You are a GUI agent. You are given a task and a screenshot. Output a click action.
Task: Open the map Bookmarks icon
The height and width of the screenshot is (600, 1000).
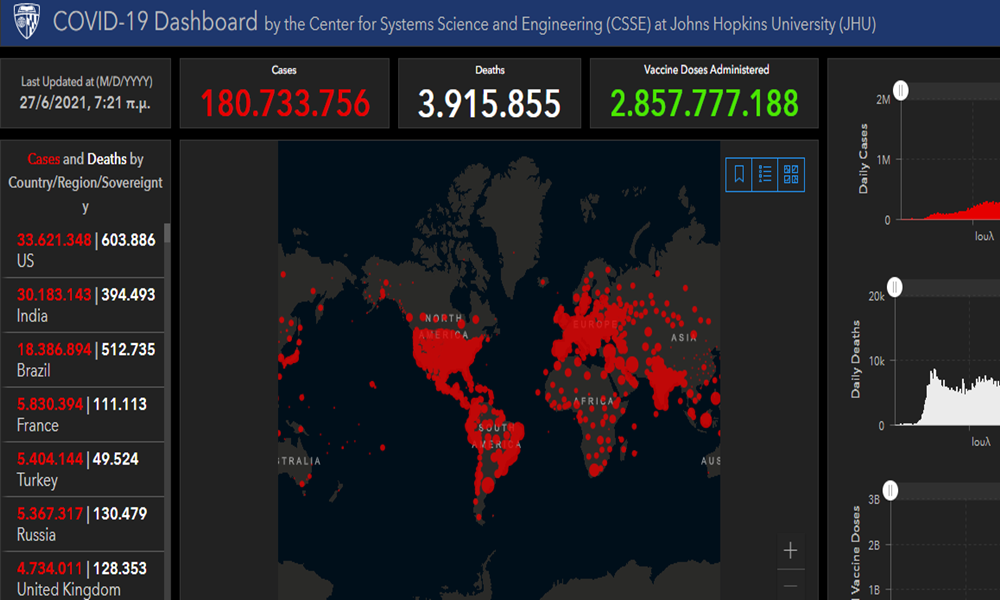click(x=739, y=174)
